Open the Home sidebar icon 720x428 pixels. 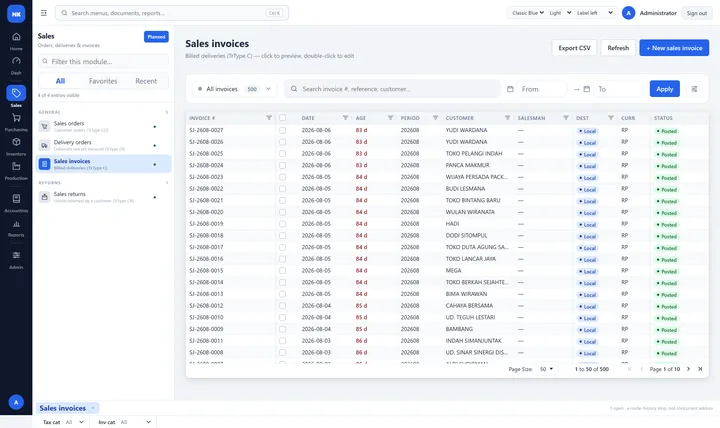[16, 37]
